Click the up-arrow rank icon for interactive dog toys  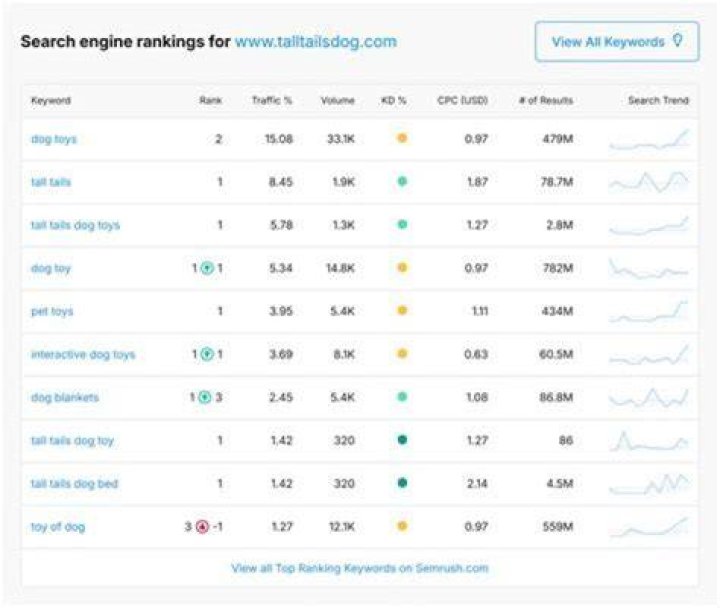pyautogui.click(x=208, y=354)
